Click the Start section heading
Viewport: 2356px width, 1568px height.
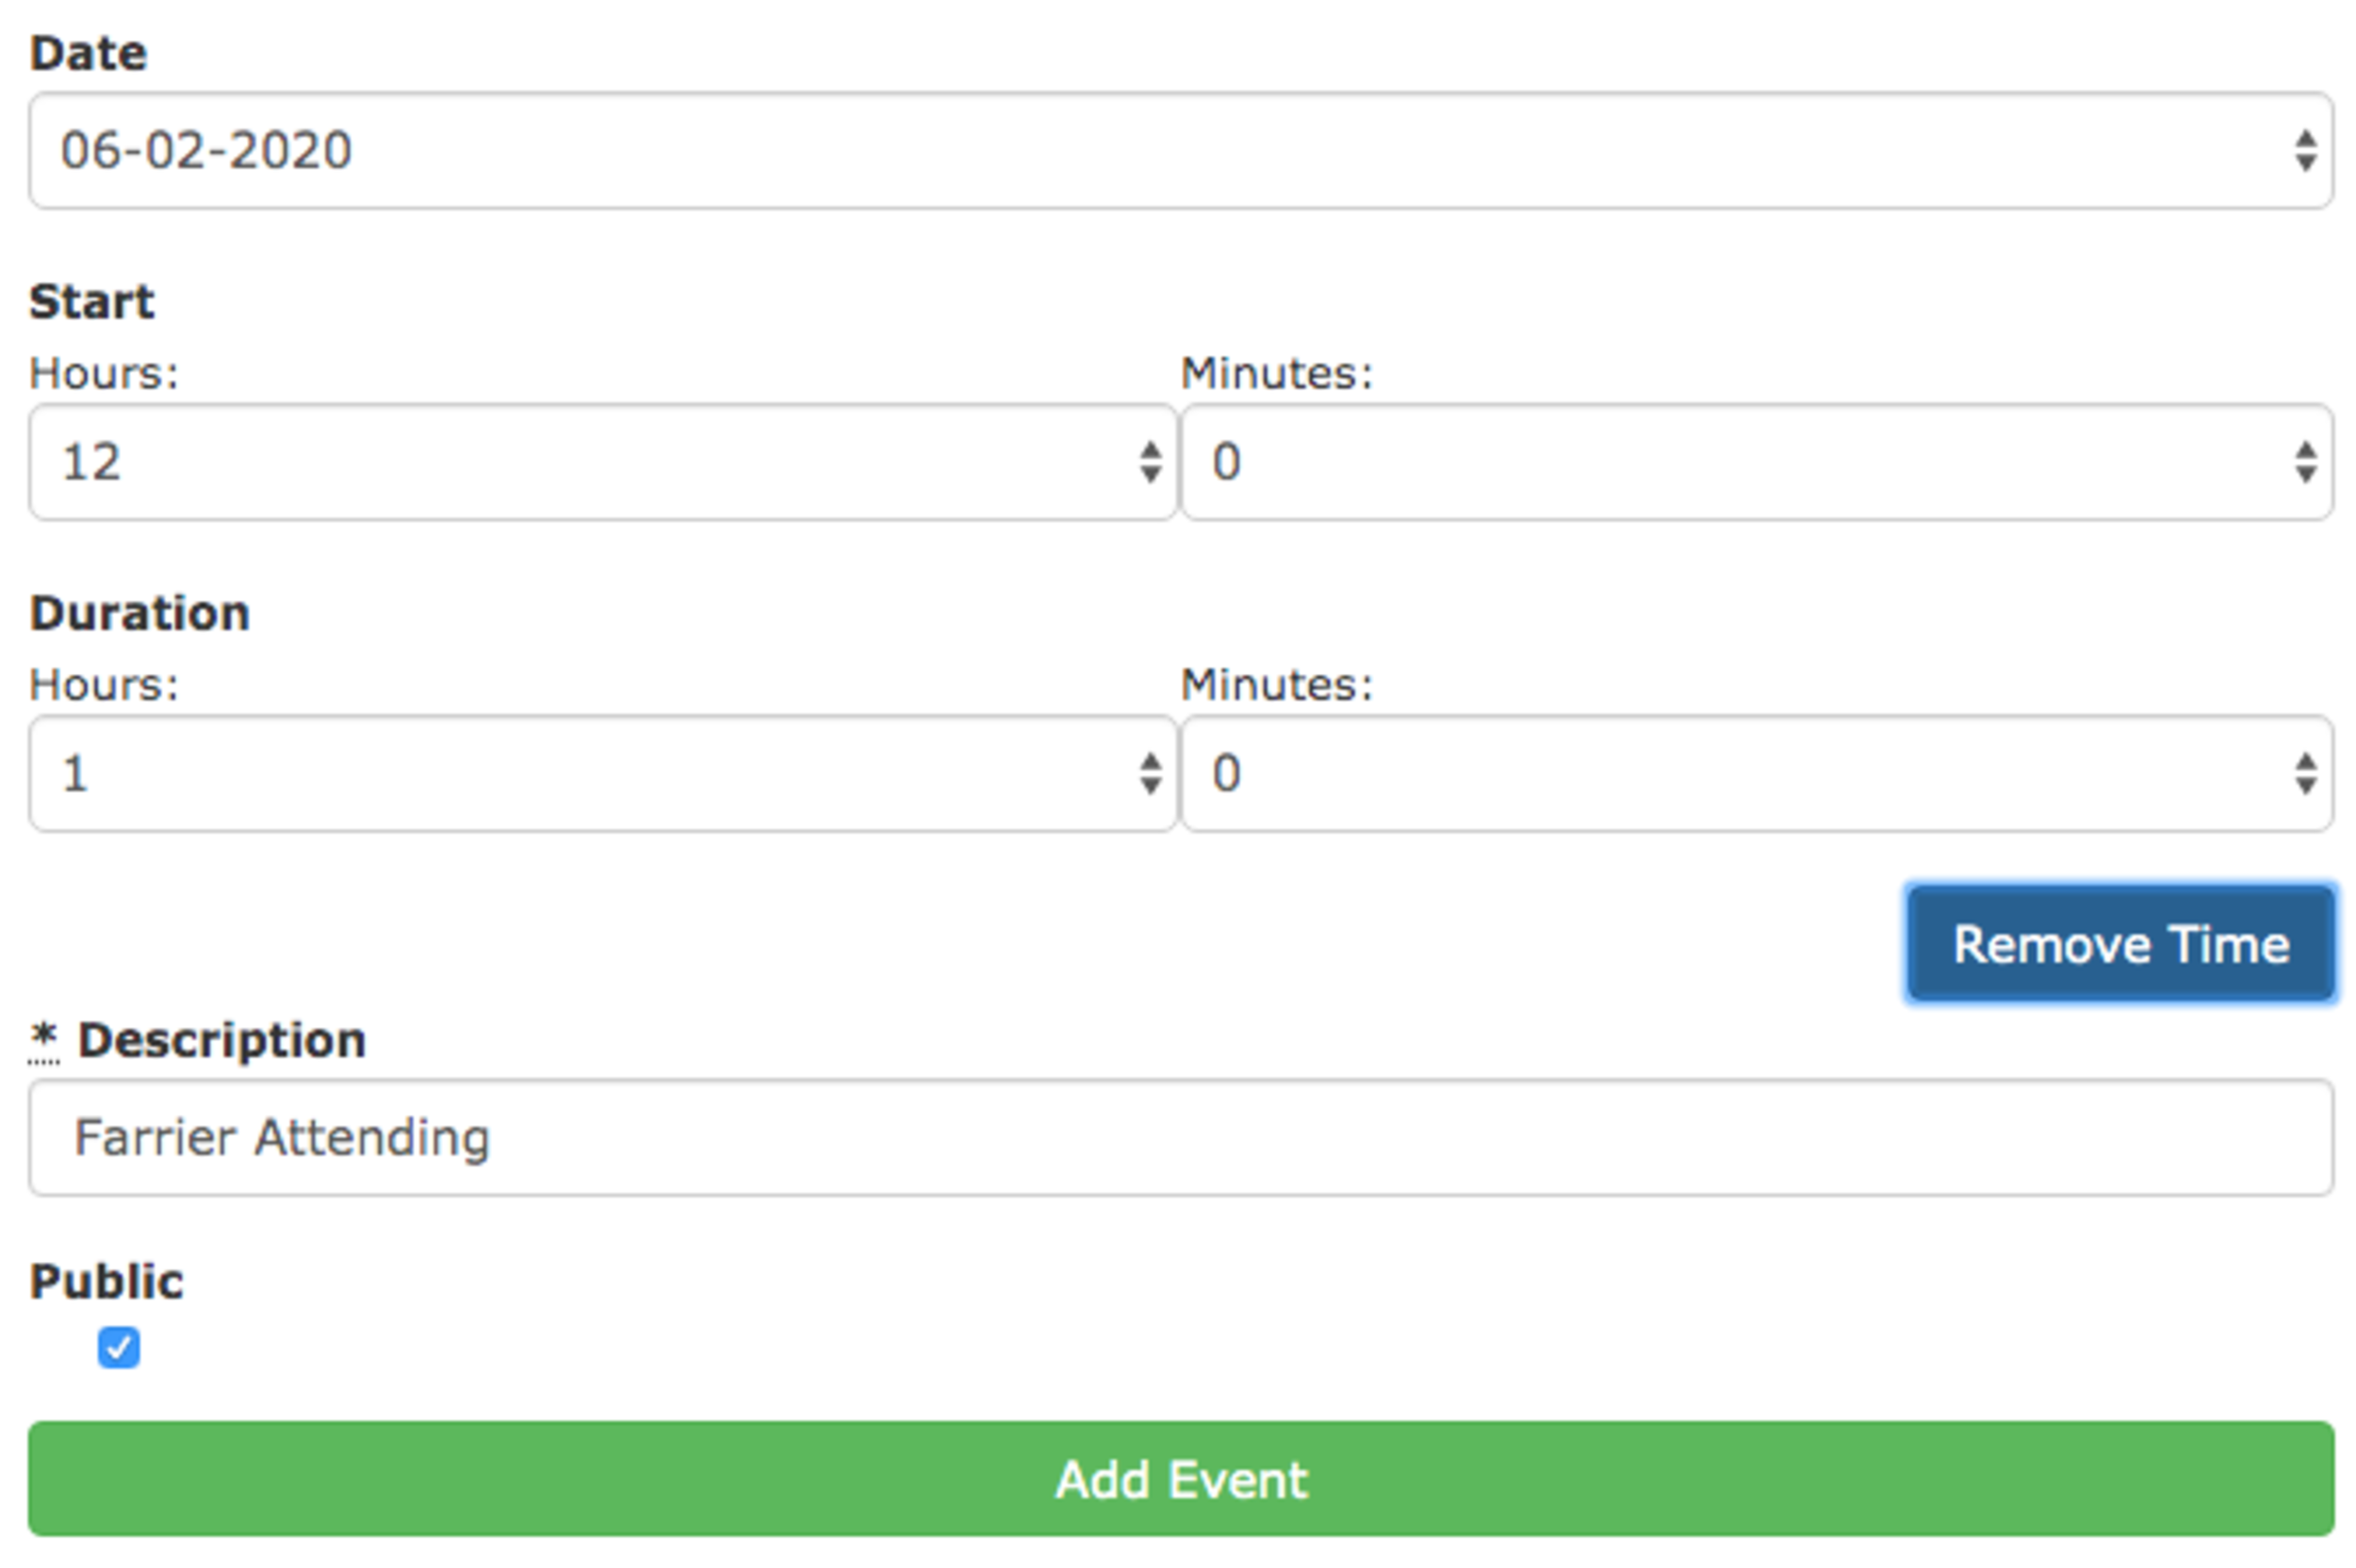click(x=91, y=301)
